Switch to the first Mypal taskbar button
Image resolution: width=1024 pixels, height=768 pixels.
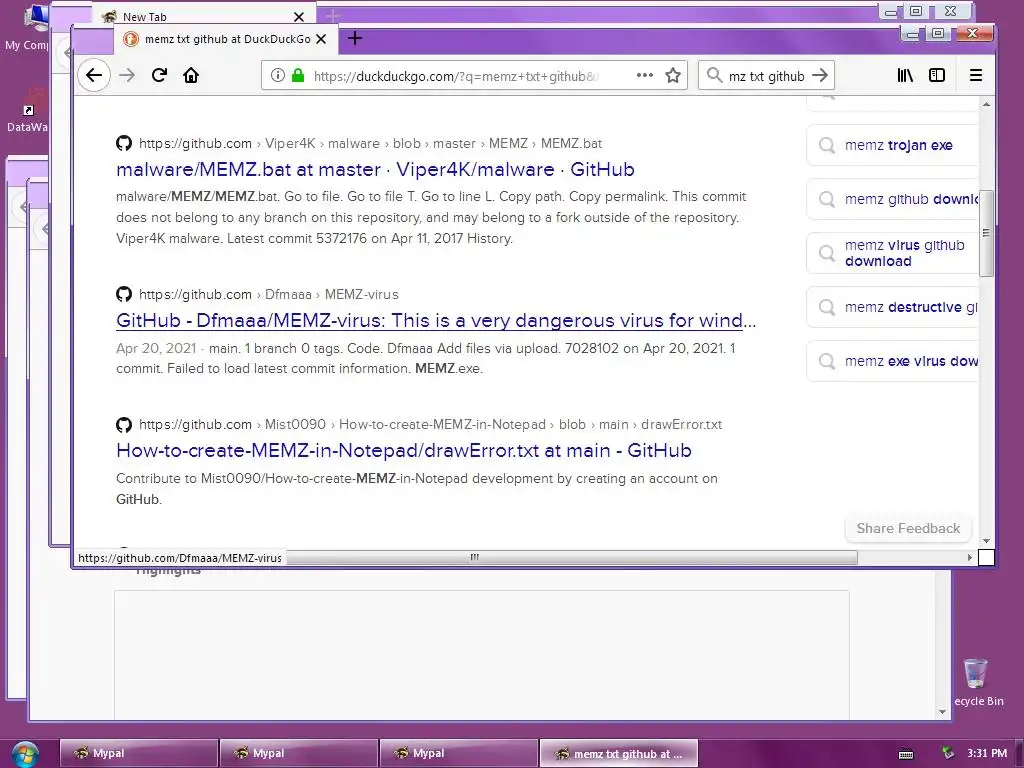[x=138, y=754]
